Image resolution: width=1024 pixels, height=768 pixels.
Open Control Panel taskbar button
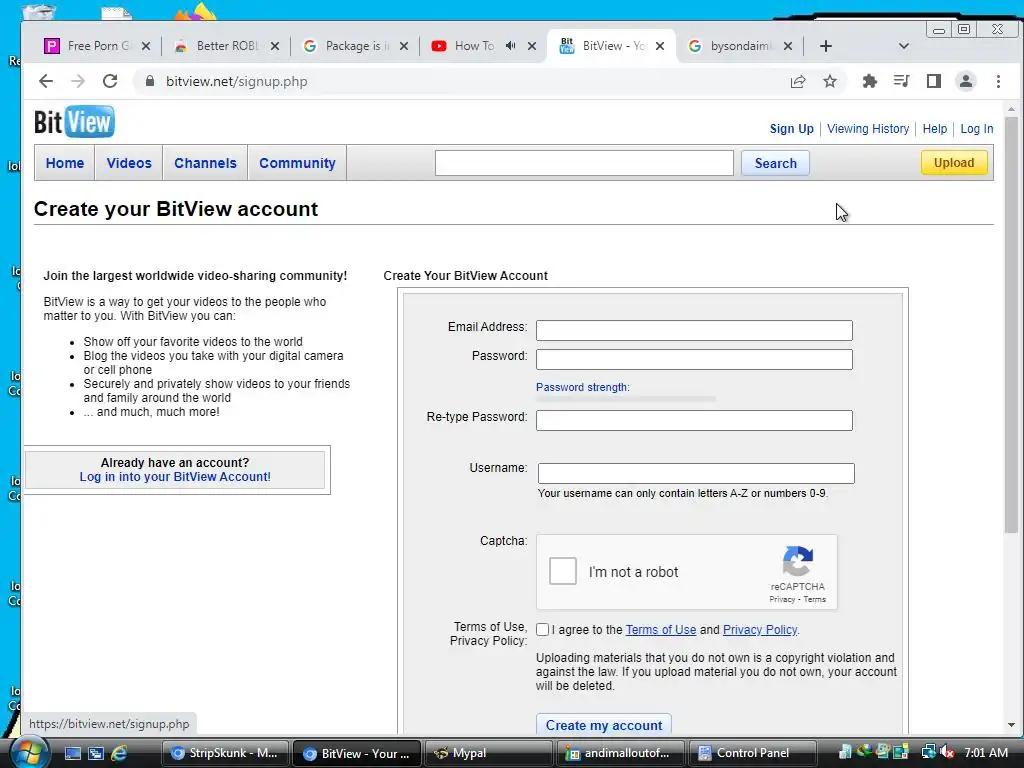[x=752, y=753]
